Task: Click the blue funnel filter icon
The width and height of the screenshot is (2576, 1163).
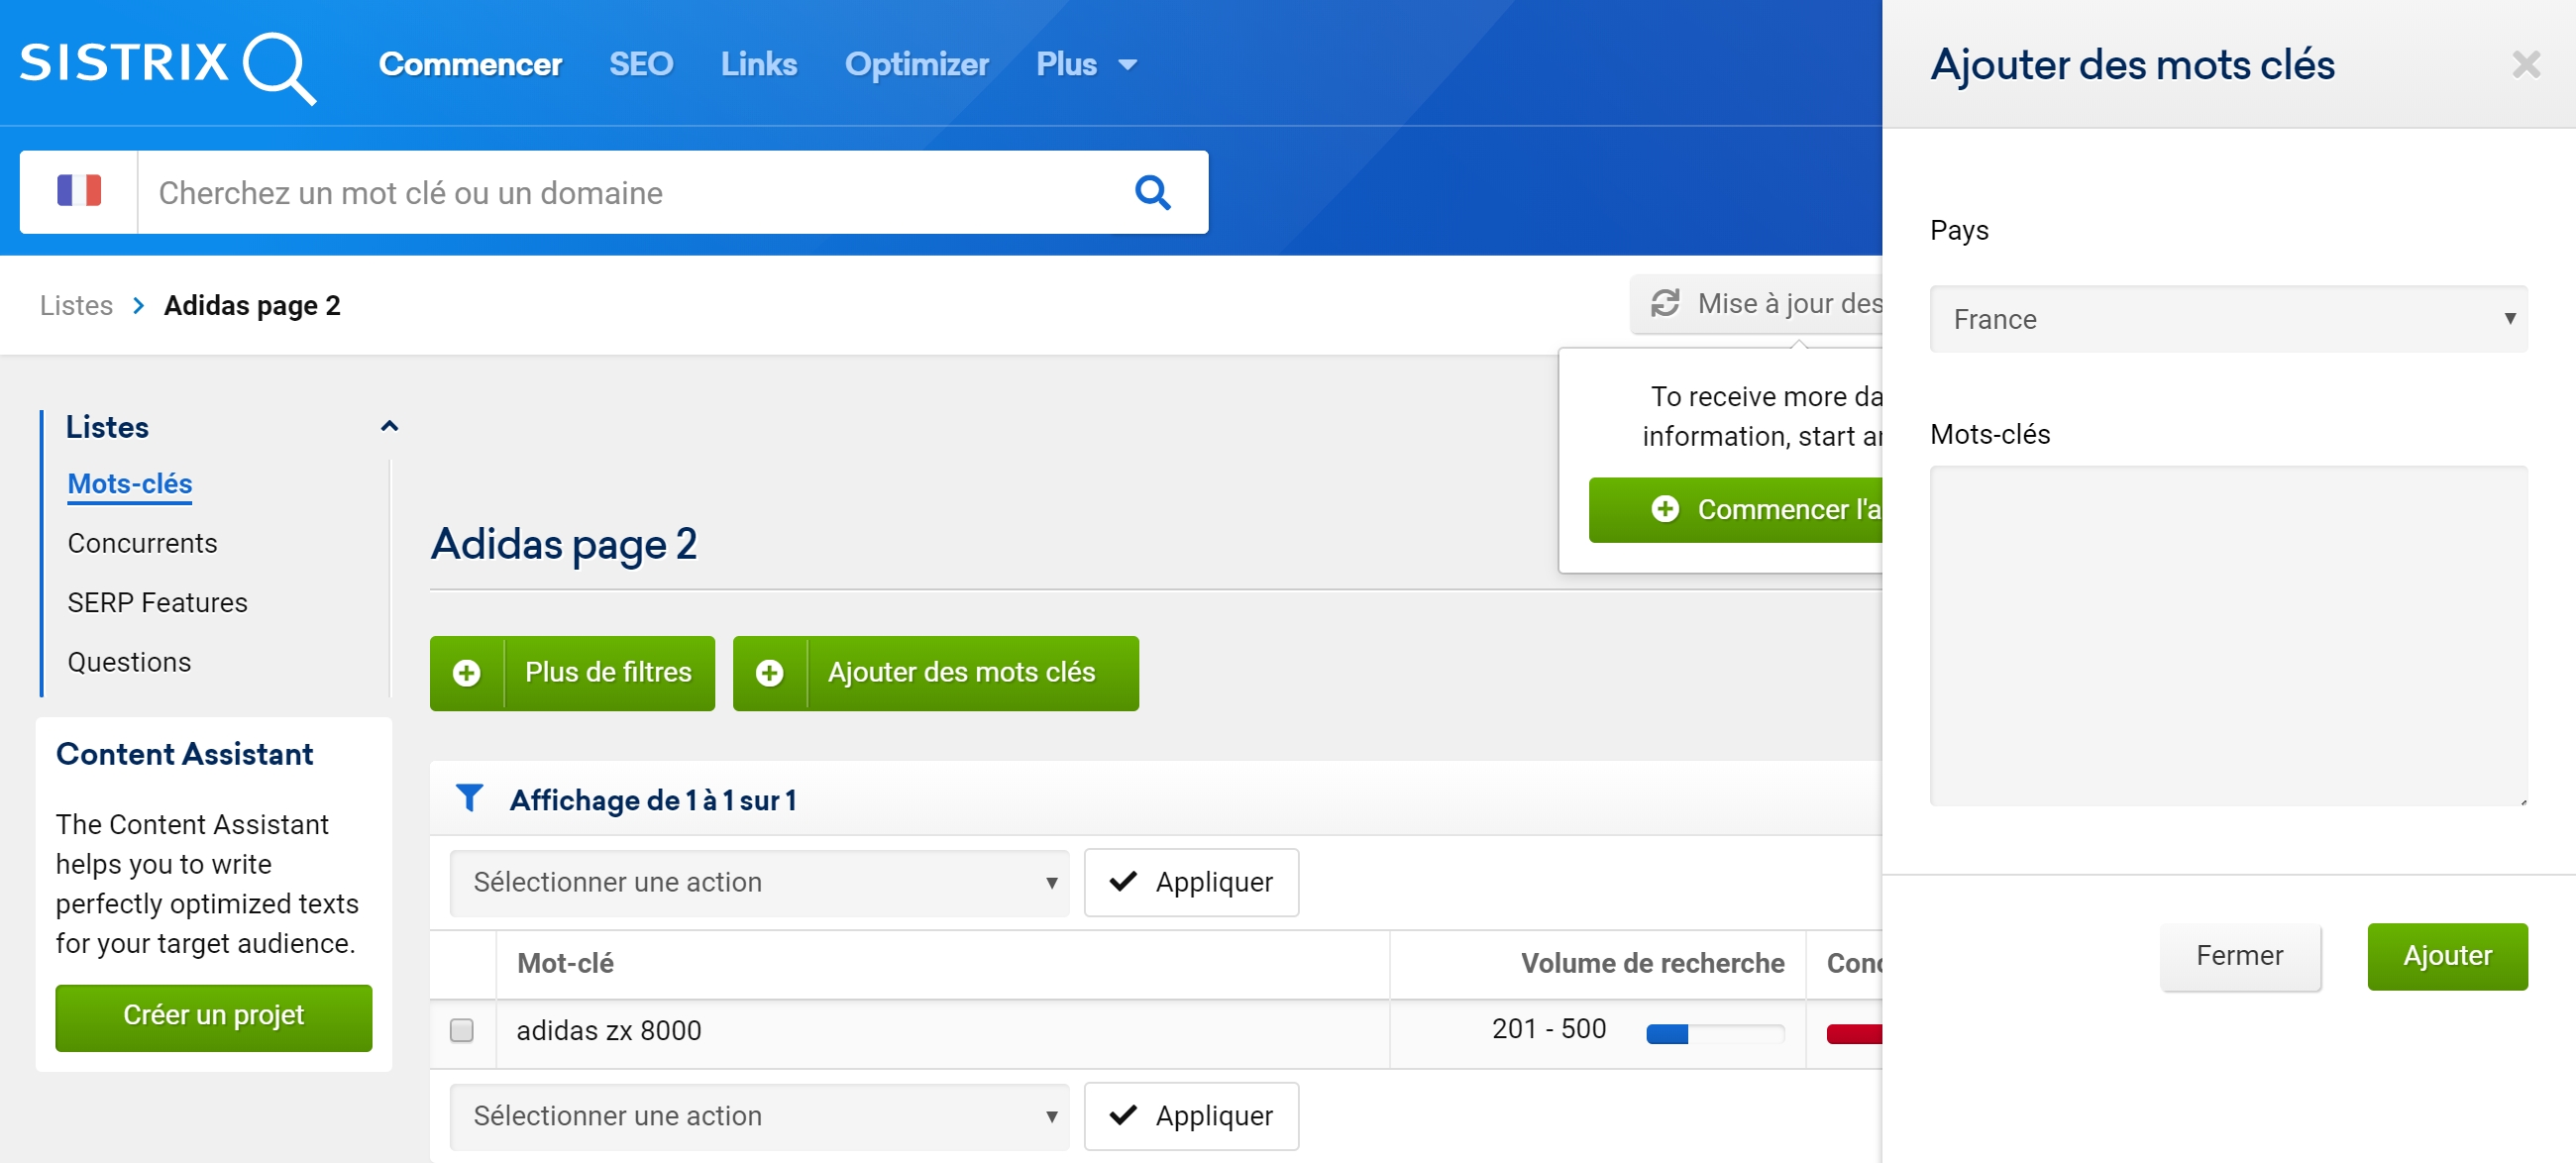Action: (469, 798)
